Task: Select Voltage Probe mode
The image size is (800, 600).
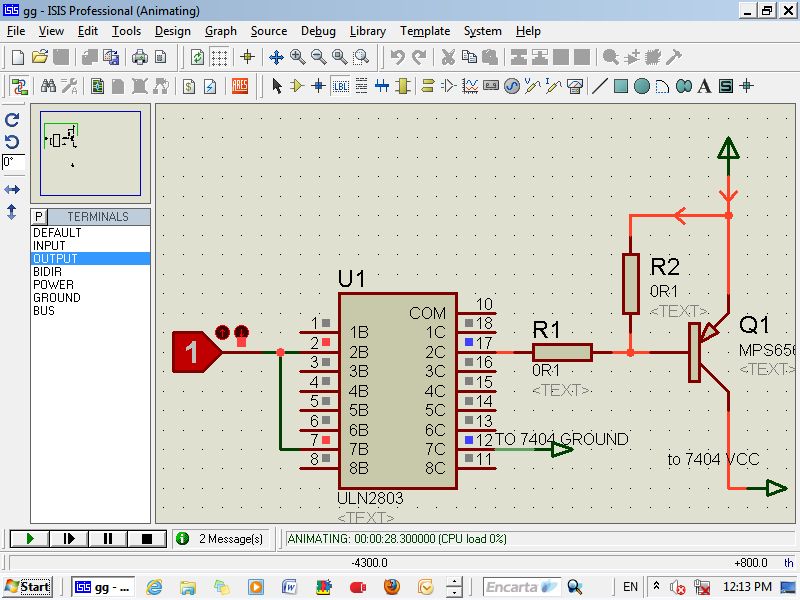Action: tap(532, 86)
